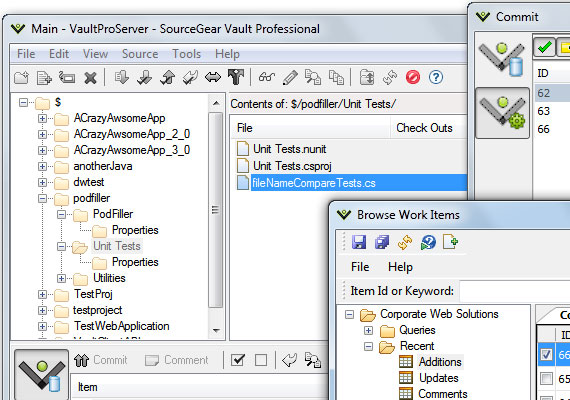570x400 pixels.
Task: Click the Item Id or Keyword input field
Action: click(x=515, y=291)
